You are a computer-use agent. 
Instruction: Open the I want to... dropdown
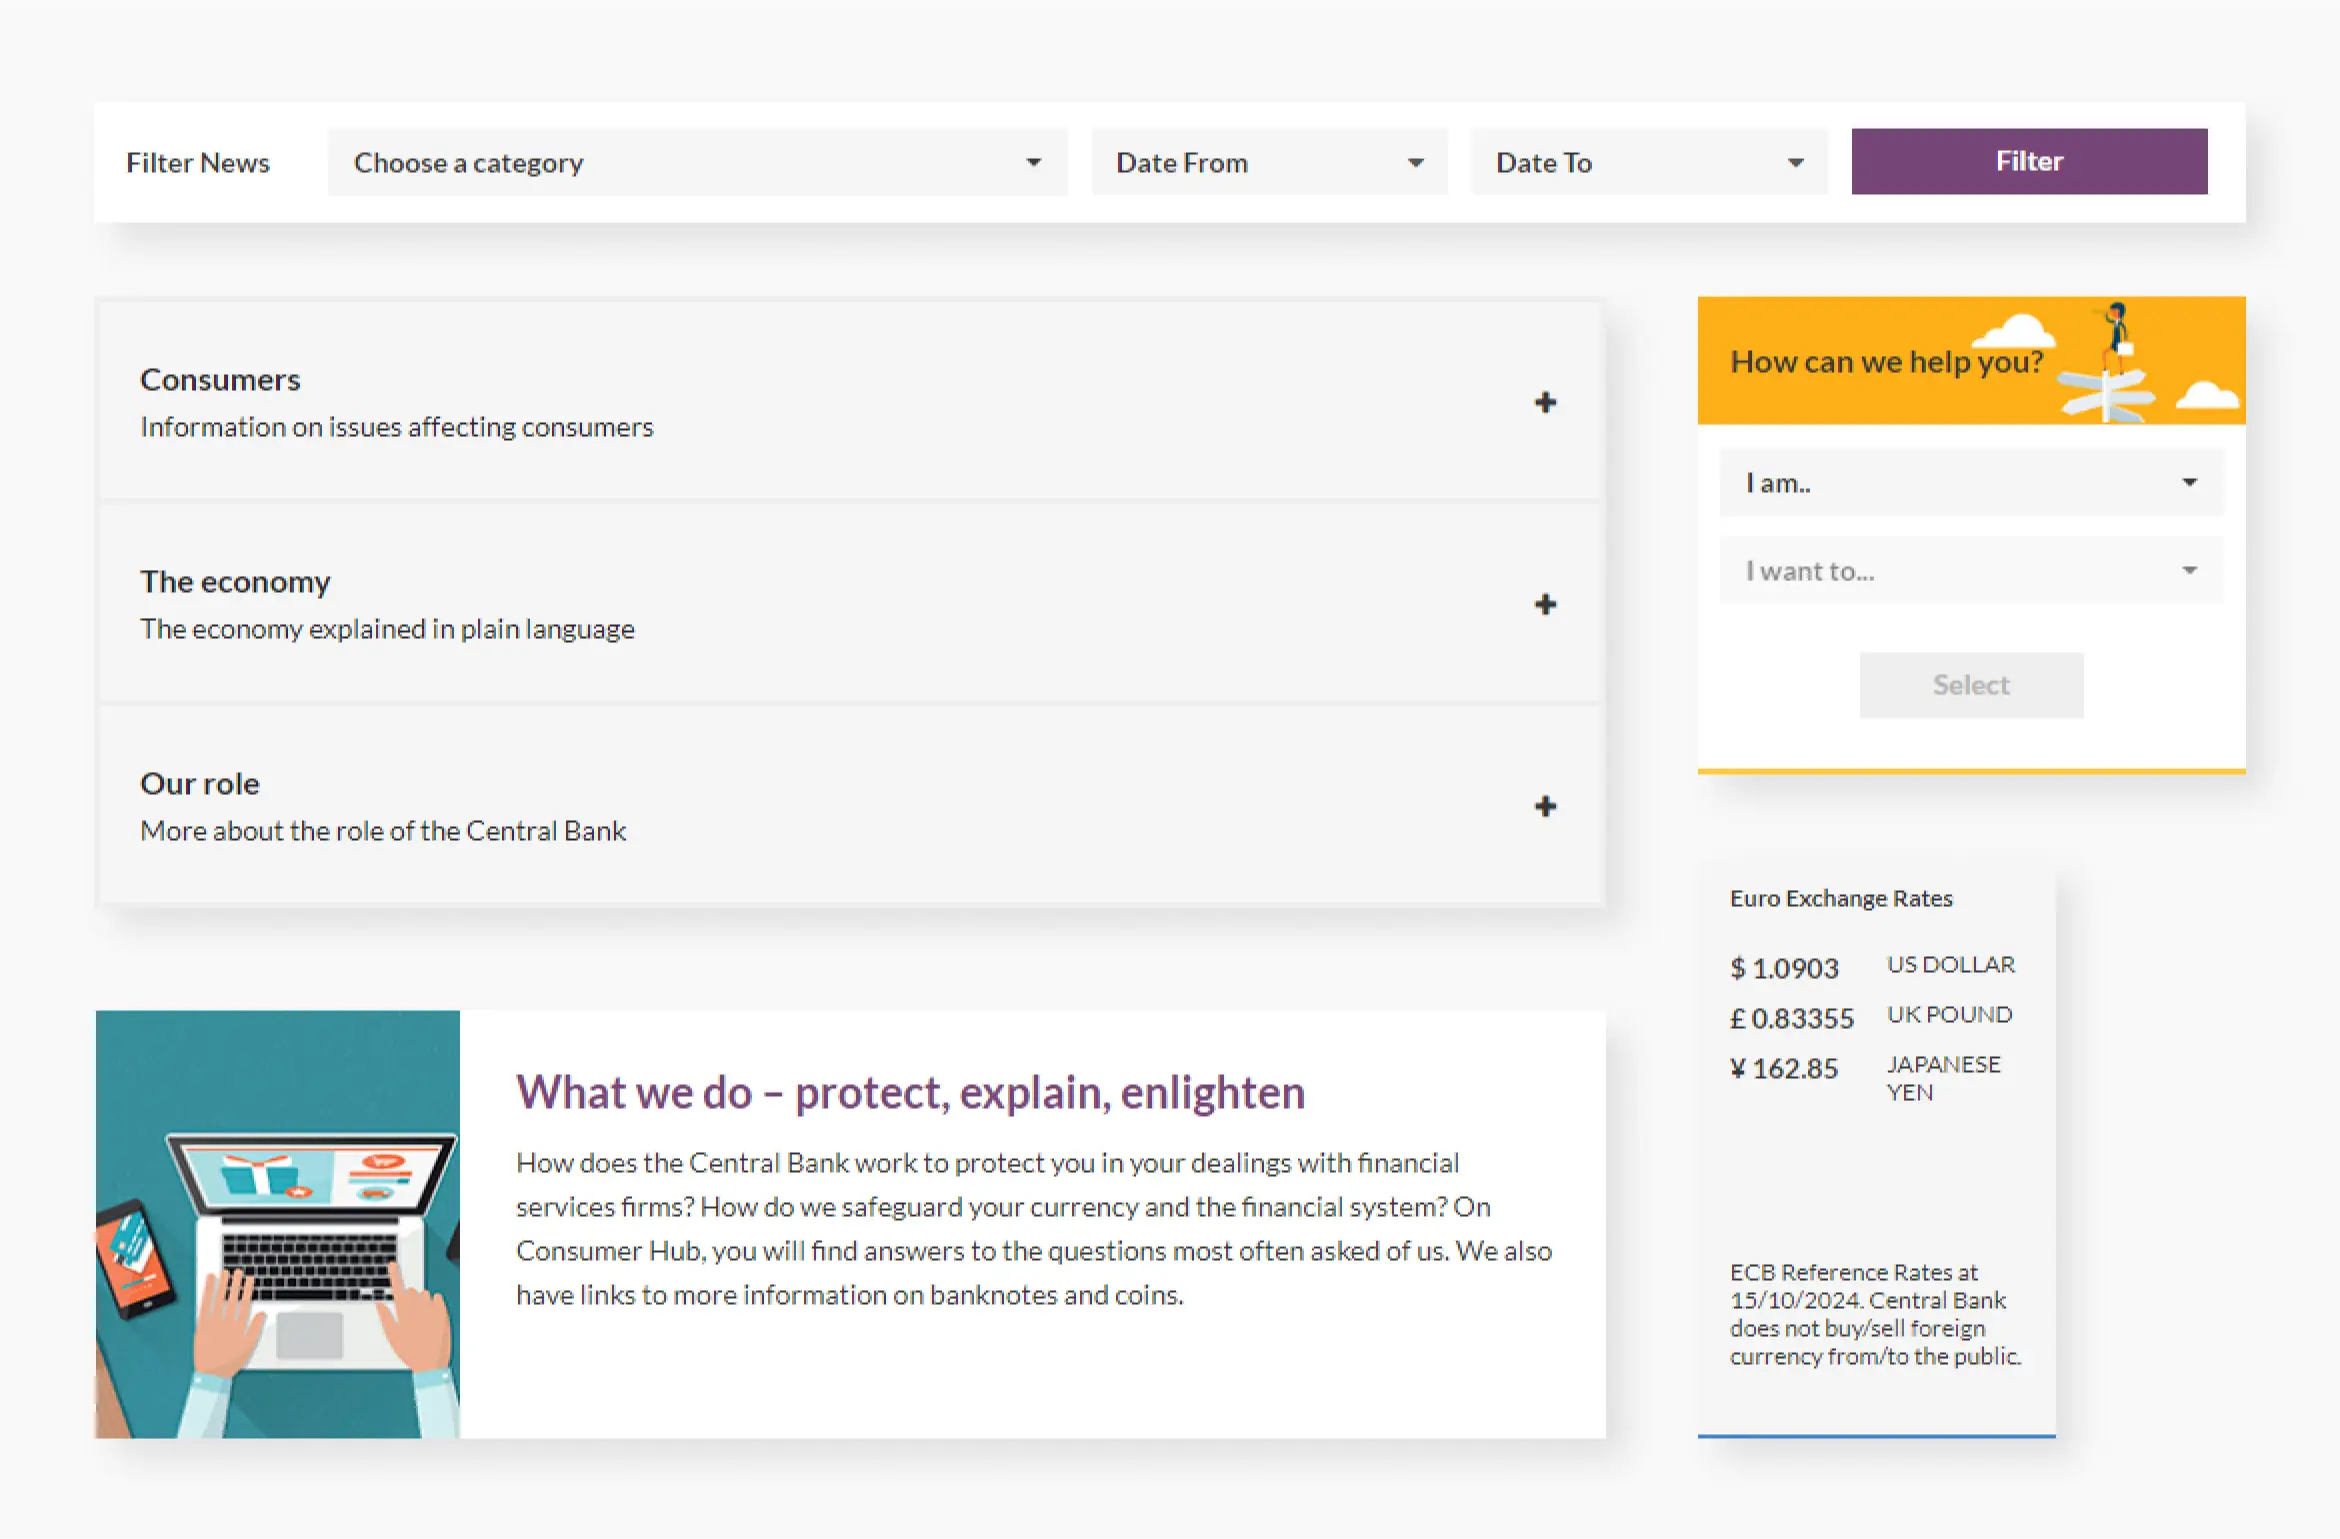pyautogui.click(x=1970, y=571)
